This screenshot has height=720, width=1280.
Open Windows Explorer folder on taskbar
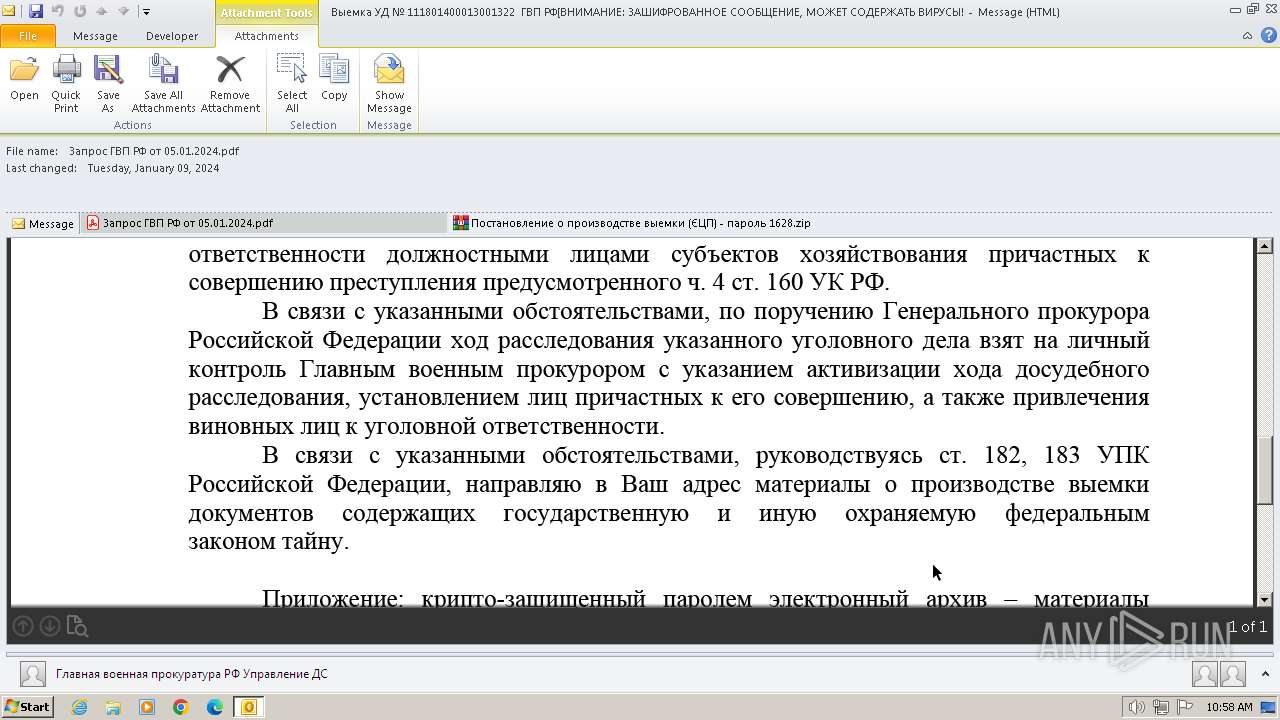pos(113,707)
